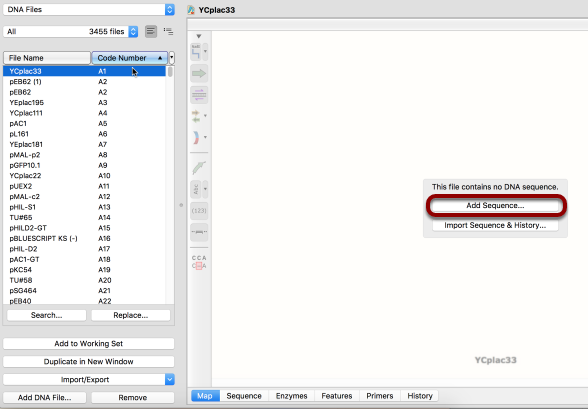Image resolution: width=588 pixels, height=409 pixels.
Task: Toggle the Atc sequence case button
Action: click(196, 189)
